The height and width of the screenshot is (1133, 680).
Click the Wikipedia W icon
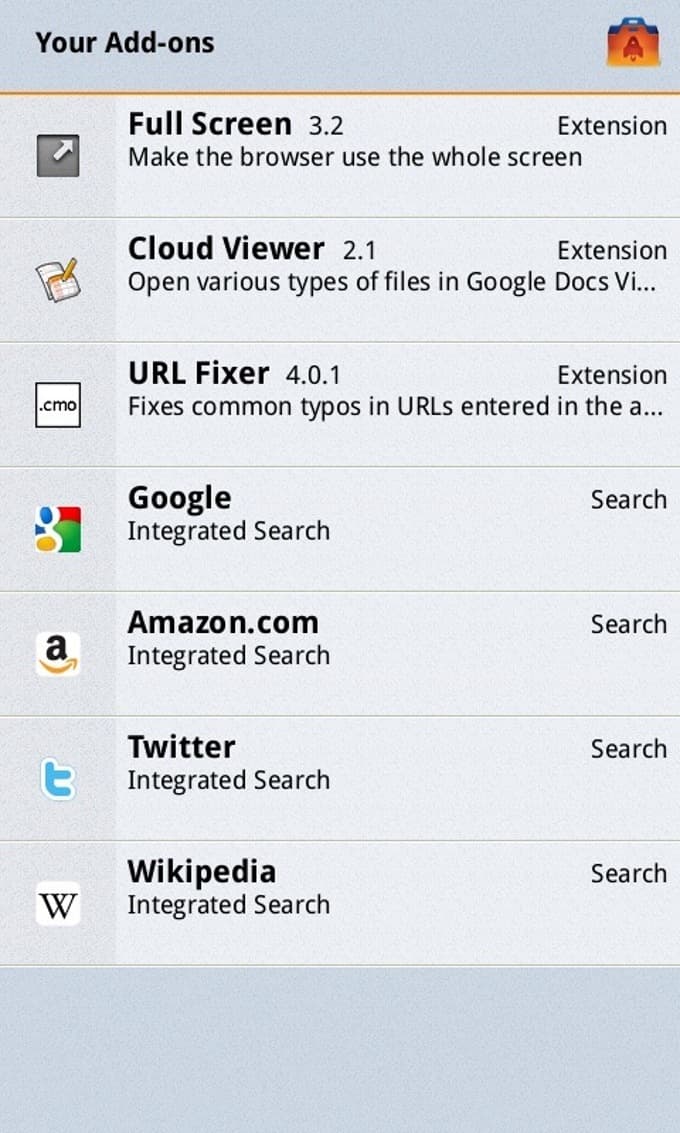(x=58, y=903)
